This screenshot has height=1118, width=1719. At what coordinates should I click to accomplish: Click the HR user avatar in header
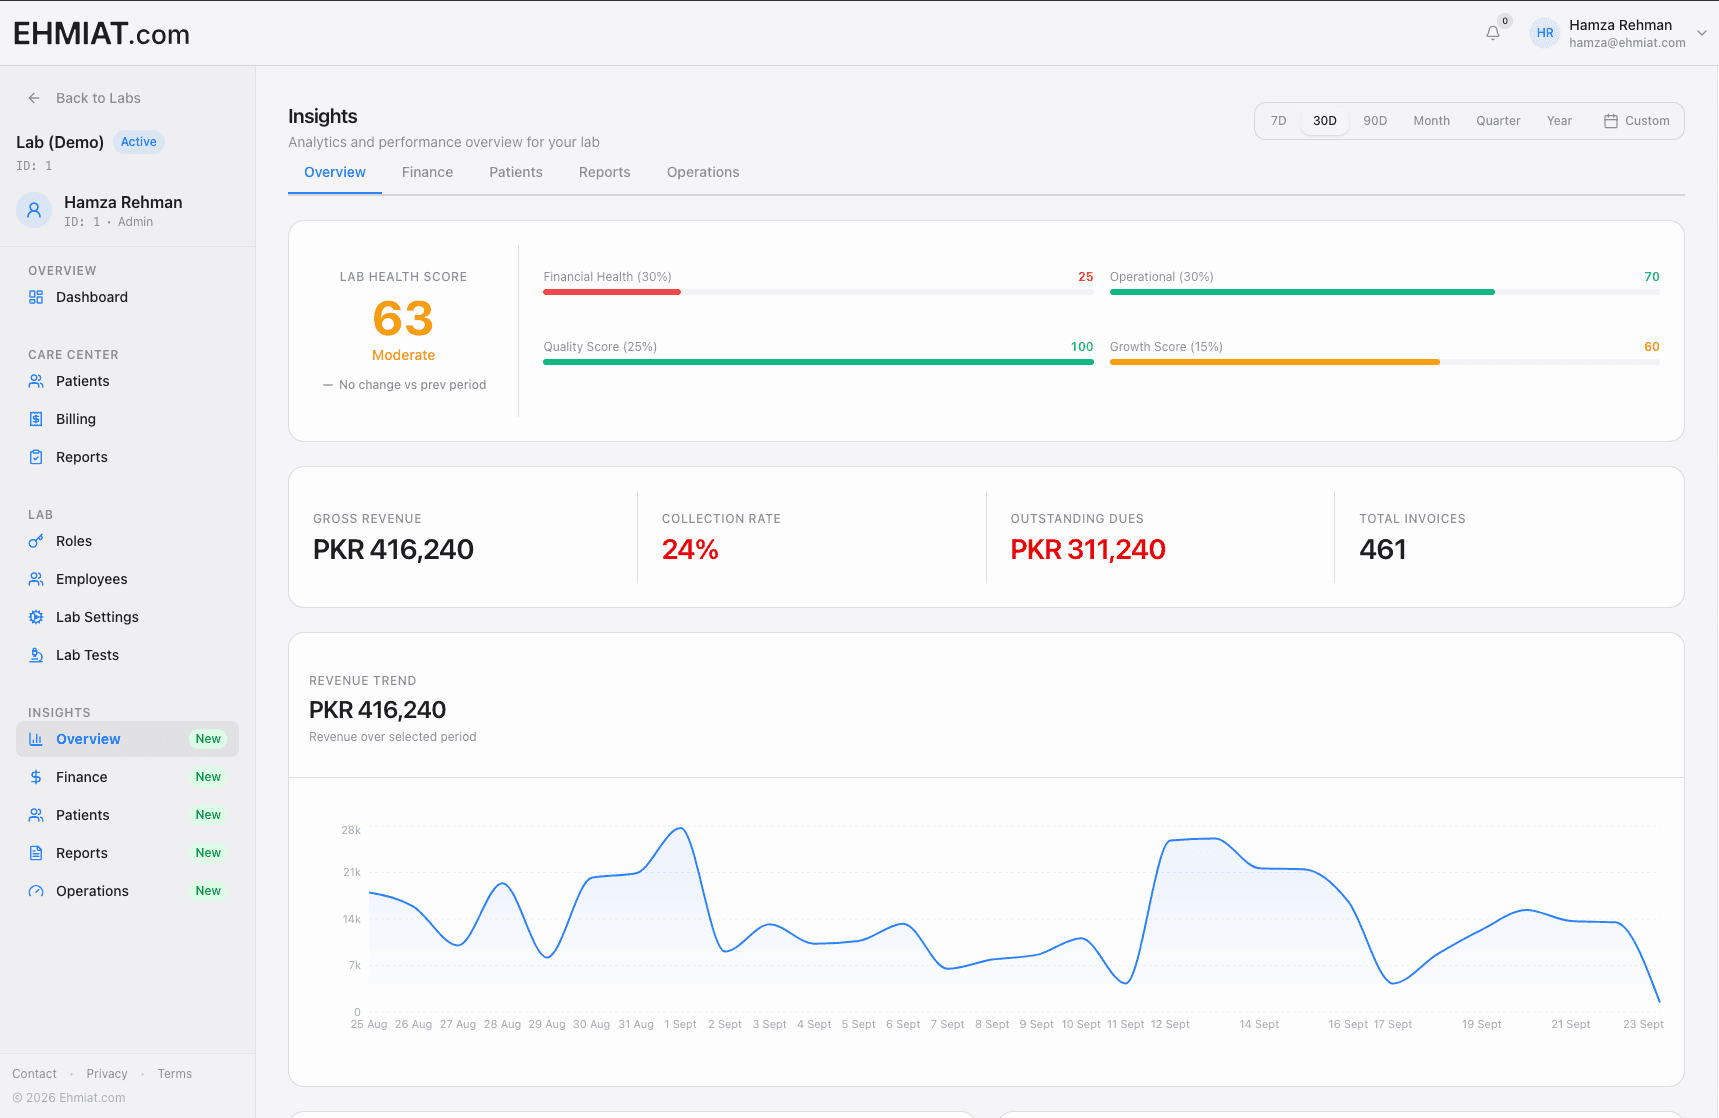[1545, 33]
